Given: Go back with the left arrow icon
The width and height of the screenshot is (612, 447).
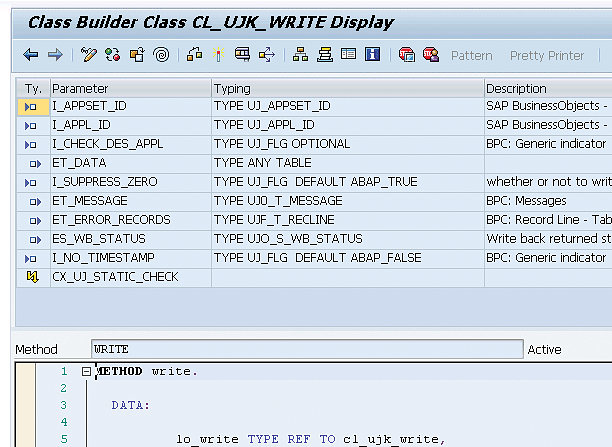Looking at the screenshot, I should pos(31,55).
